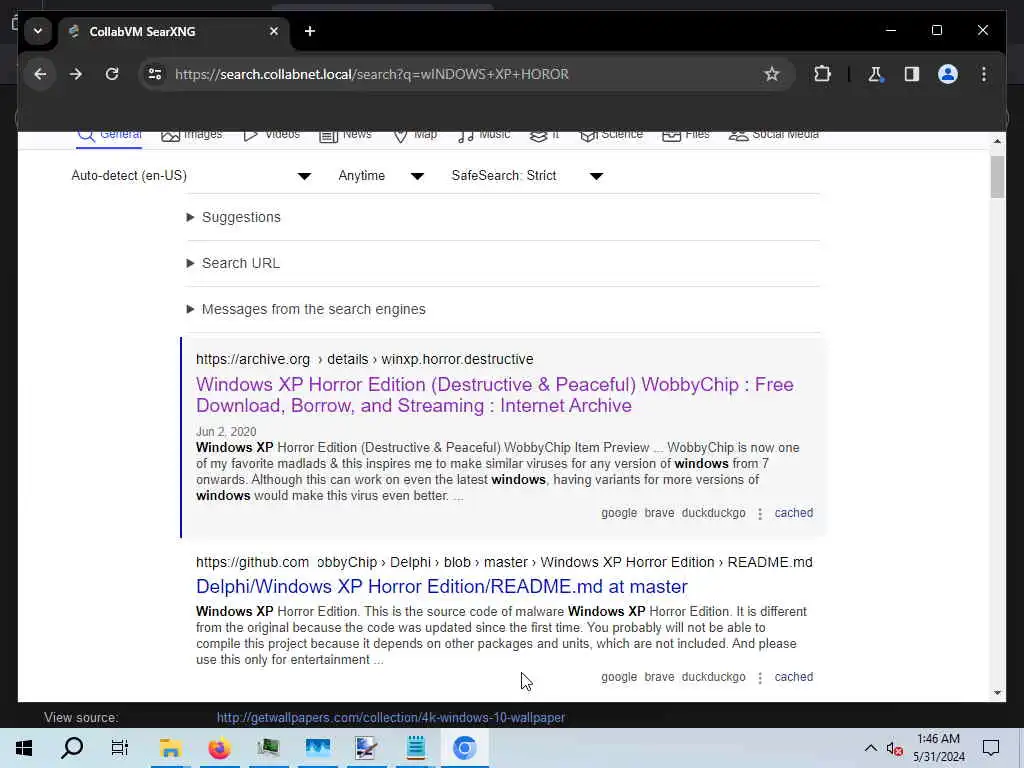Open three-dot options for archive.org result
The image size is (1024, 768).
(x=760, y=514)
